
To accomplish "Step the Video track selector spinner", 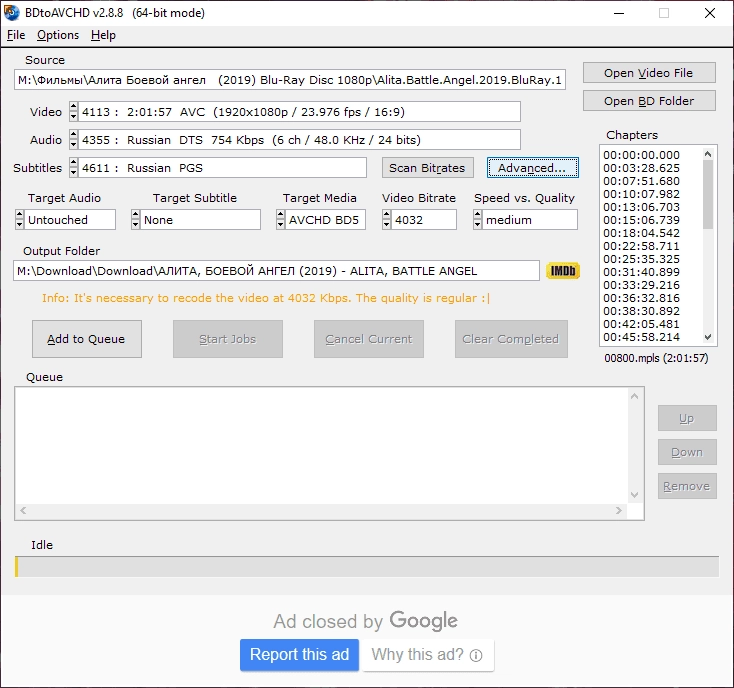I will click(73, 112).
